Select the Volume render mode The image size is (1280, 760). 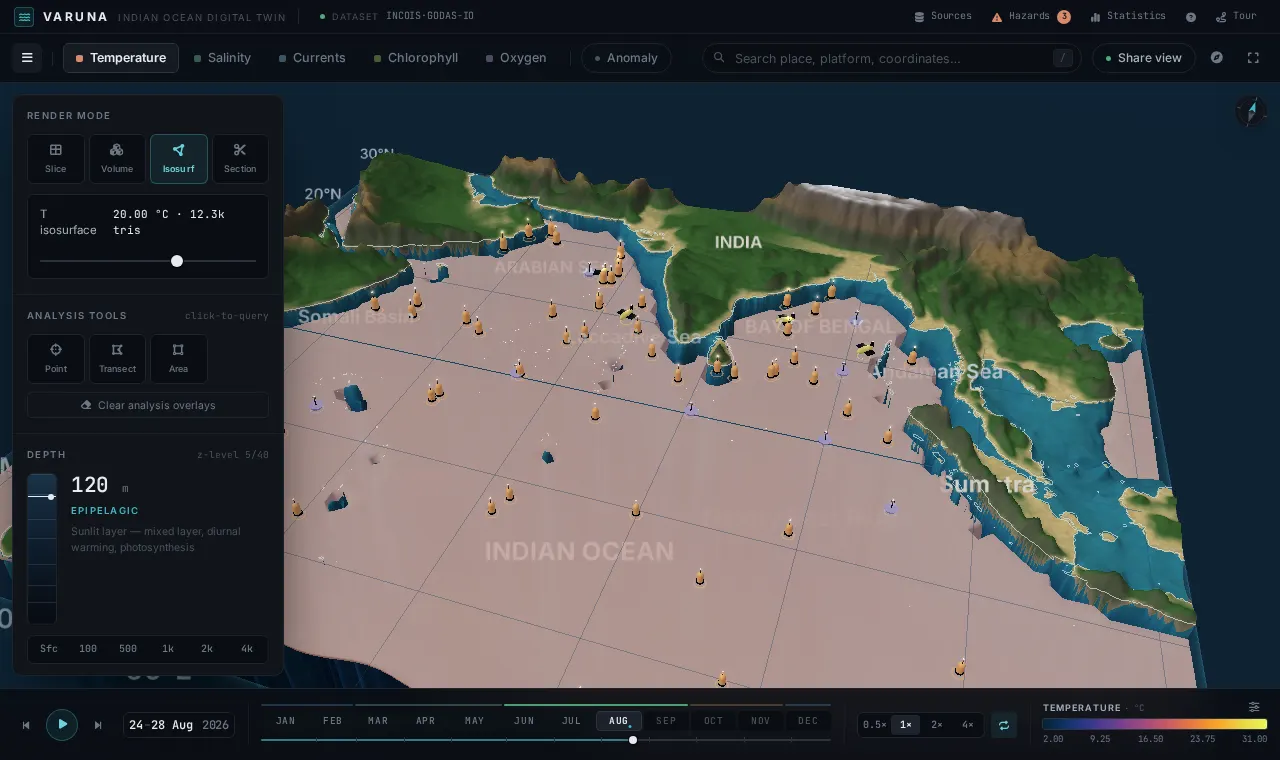(117, 159)
